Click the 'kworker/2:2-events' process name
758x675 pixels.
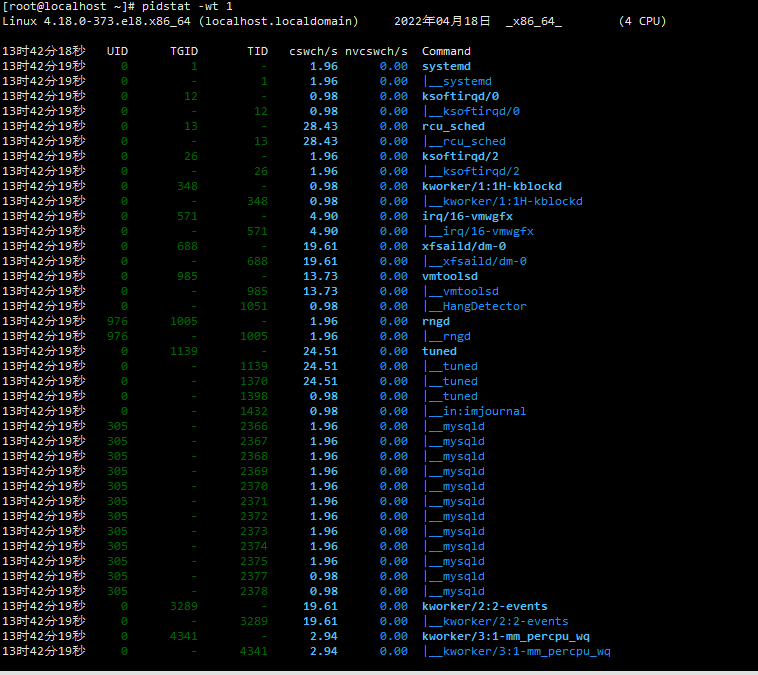tap(485, 606)
